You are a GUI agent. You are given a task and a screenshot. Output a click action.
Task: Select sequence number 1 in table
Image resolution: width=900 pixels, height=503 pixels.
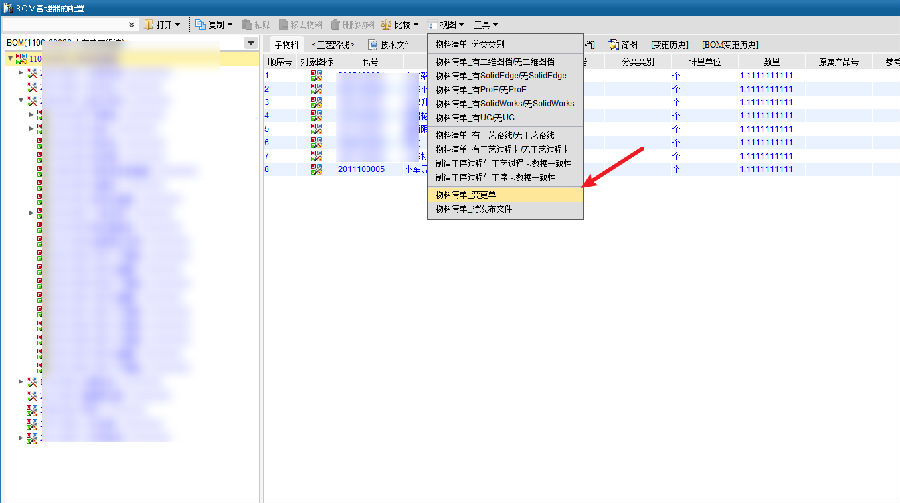(267, 75)
